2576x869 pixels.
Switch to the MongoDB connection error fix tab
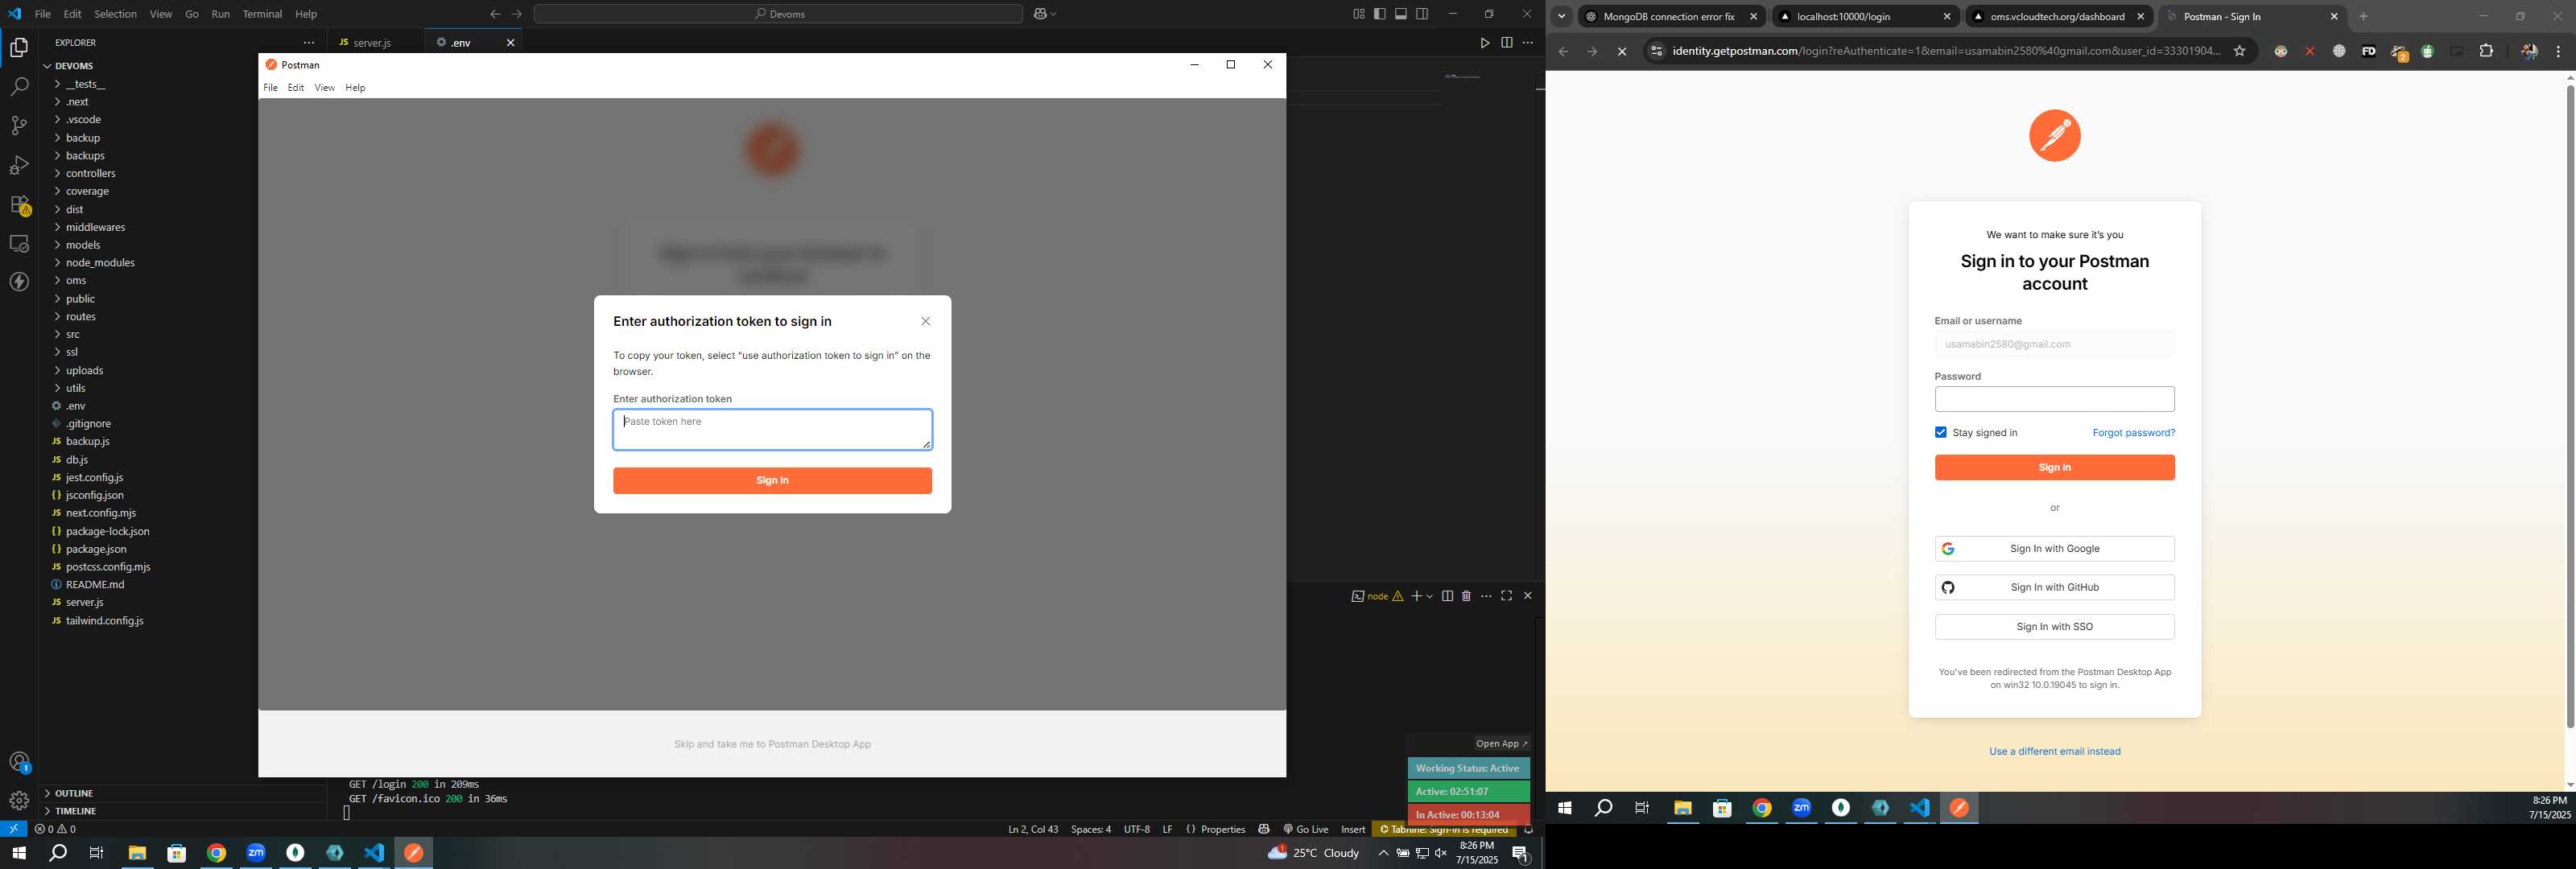coord(1669,17)
